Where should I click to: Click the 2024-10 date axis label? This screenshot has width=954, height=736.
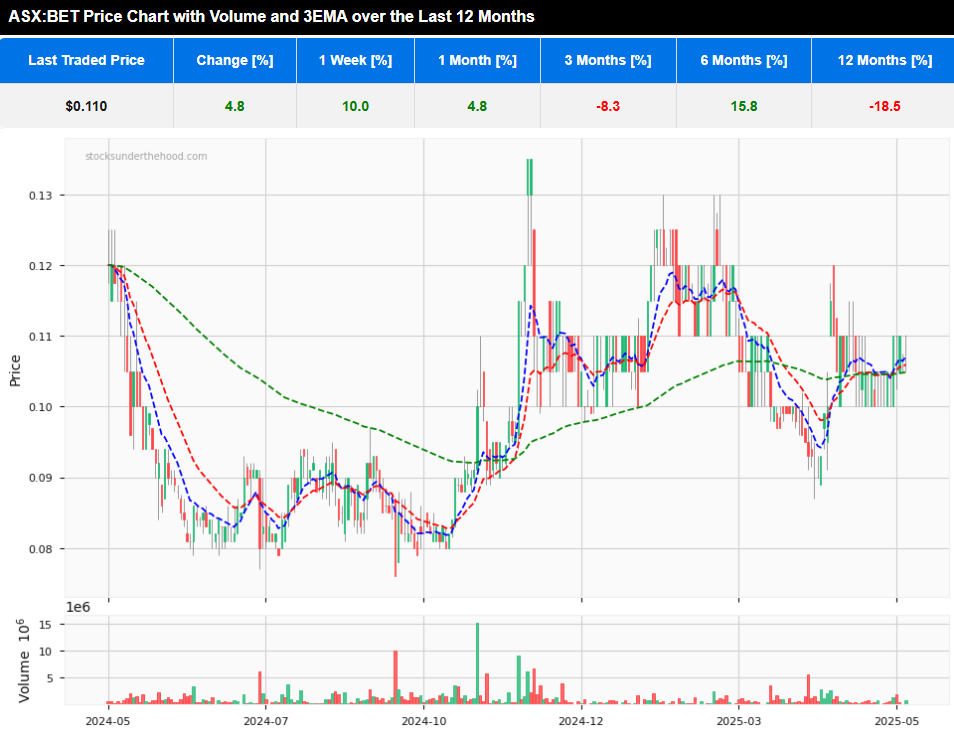point(423,721)
